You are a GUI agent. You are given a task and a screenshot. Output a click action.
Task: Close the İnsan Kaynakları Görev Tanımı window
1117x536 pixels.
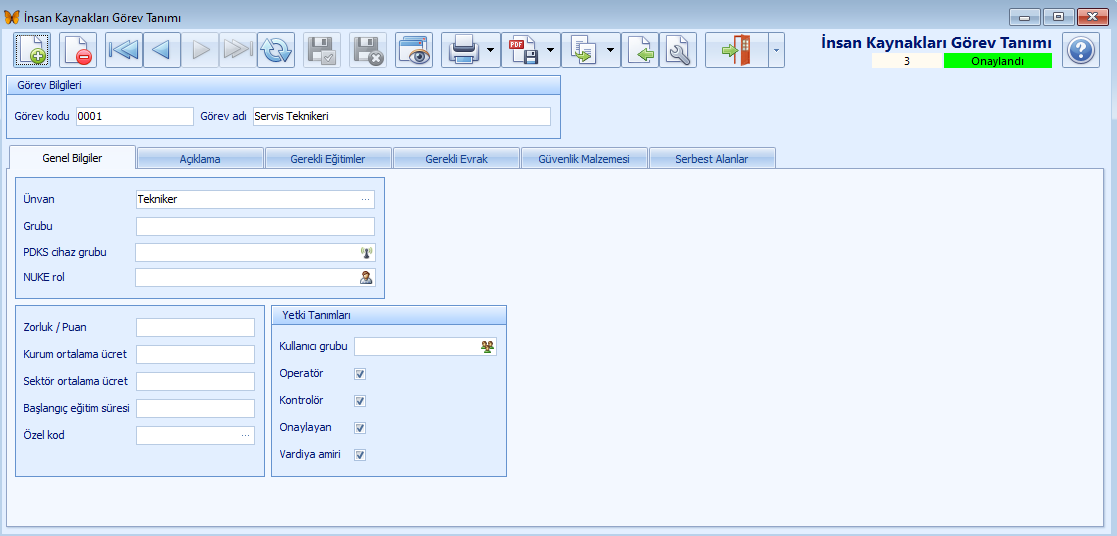(1092, 17)
